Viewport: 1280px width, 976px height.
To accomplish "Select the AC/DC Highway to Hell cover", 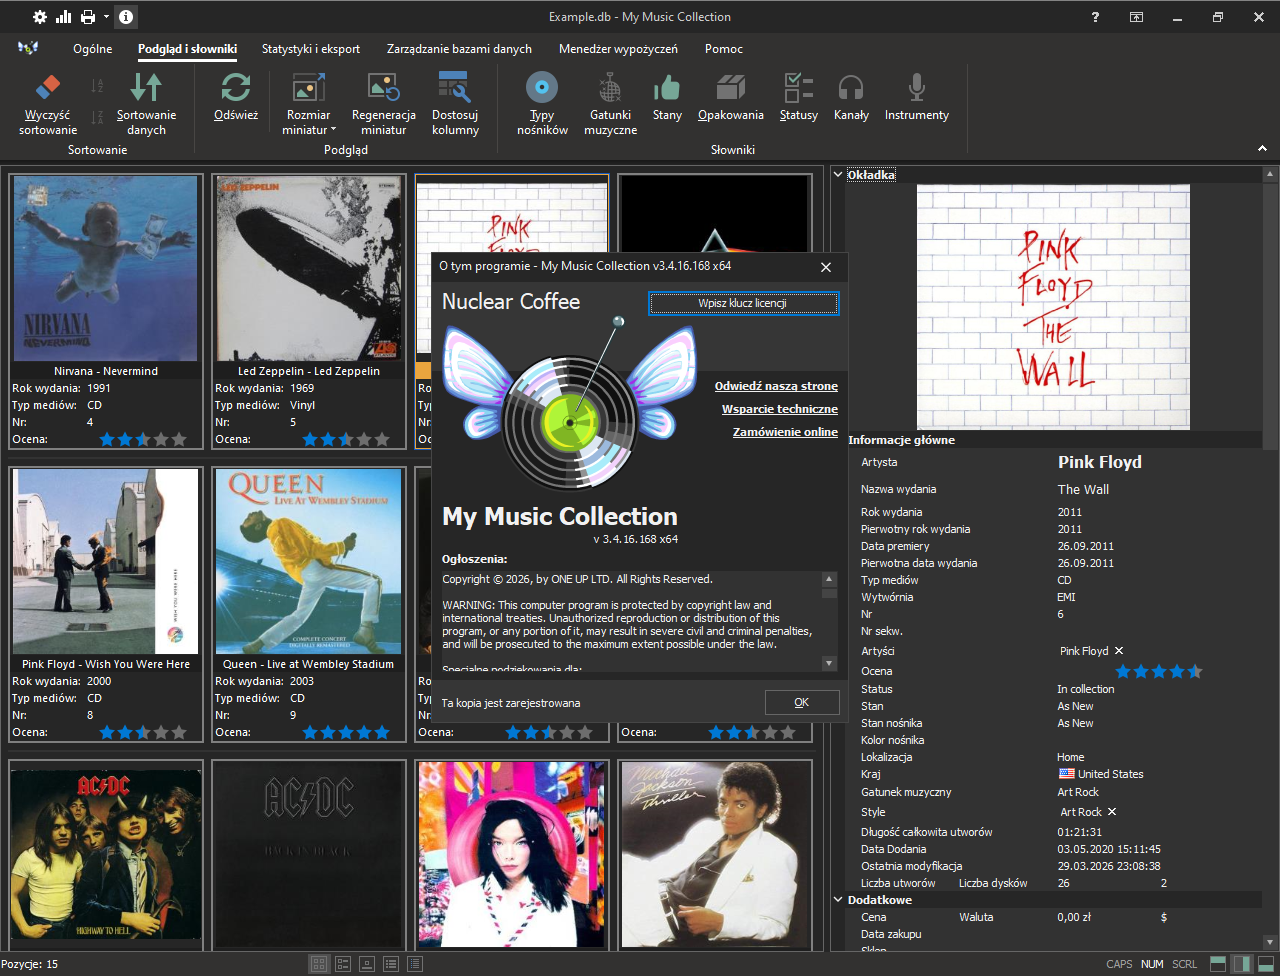I will click(106, 854).
